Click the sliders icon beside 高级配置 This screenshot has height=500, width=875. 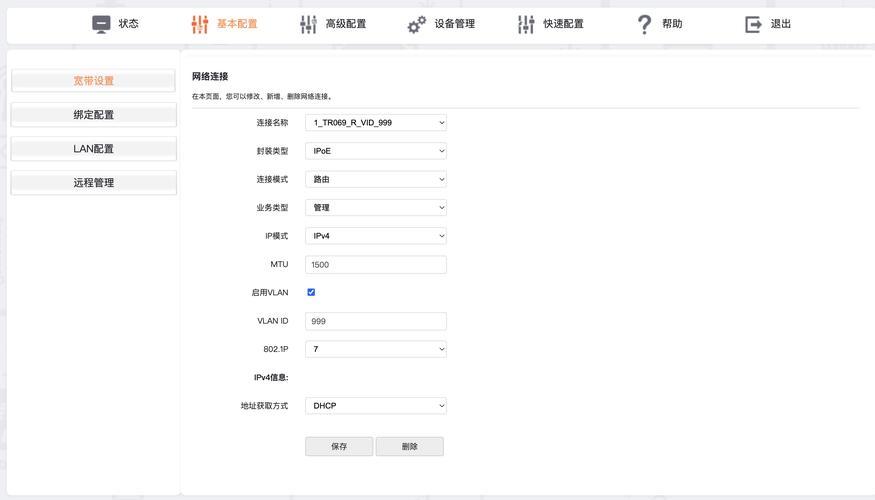308,24
